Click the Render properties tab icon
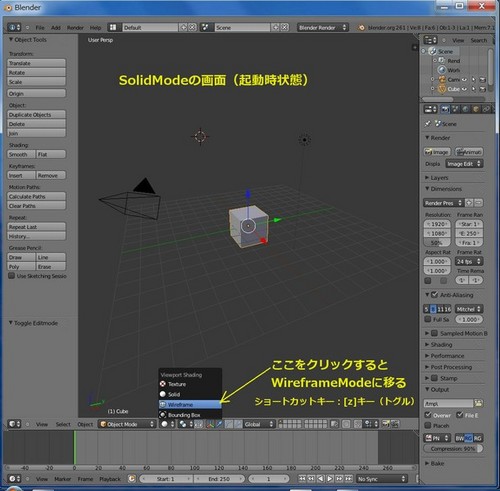The image size is (500, 491). (445, 109)
